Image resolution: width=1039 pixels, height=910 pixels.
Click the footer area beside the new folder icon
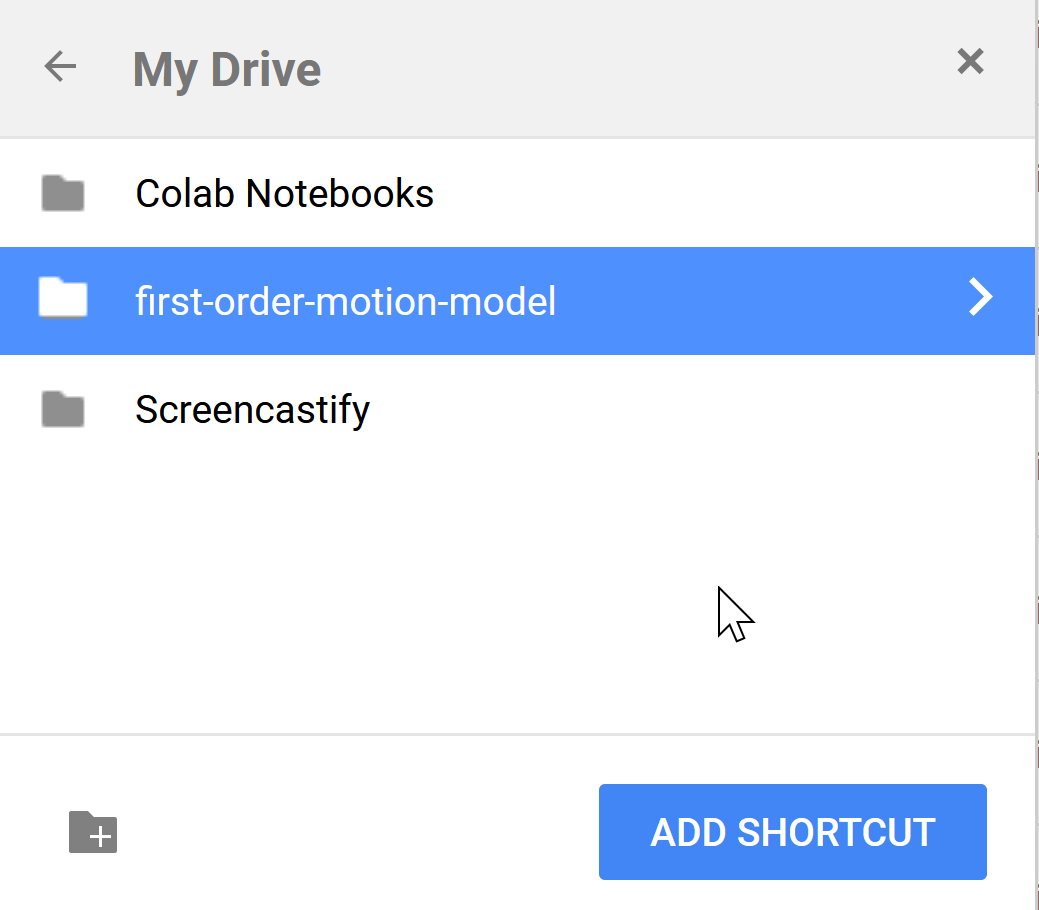[x=358, y=832]
